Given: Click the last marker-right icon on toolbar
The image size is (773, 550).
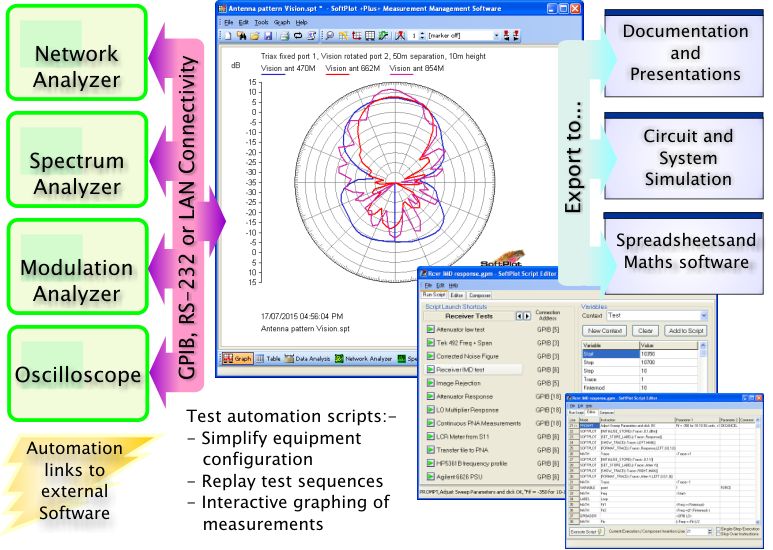Looking at the screenshot, I should (516, 35).
